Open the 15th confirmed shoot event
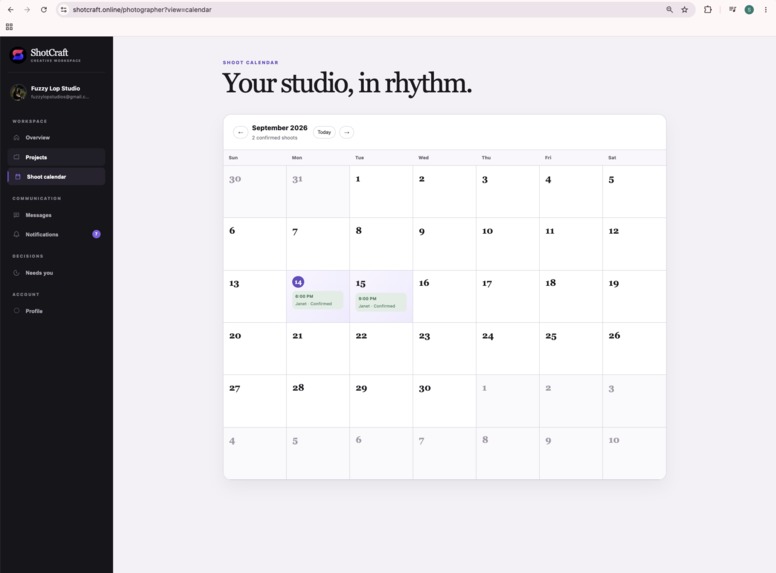 (x=381, y=302)
